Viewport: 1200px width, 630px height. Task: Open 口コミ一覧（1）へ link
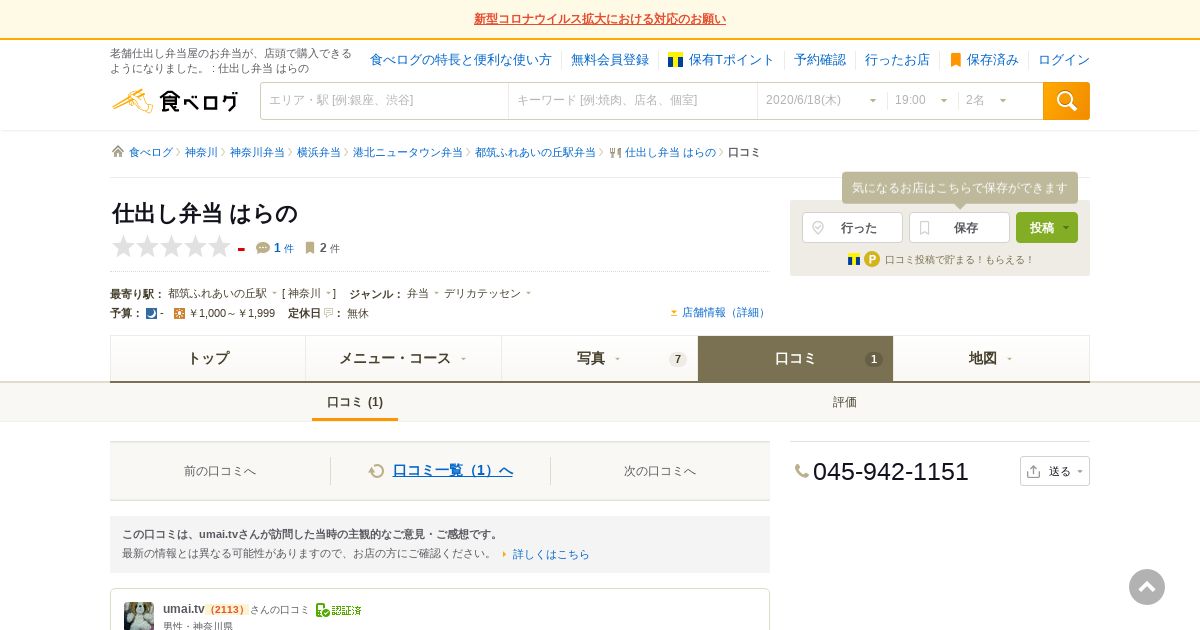click(452, 471)
